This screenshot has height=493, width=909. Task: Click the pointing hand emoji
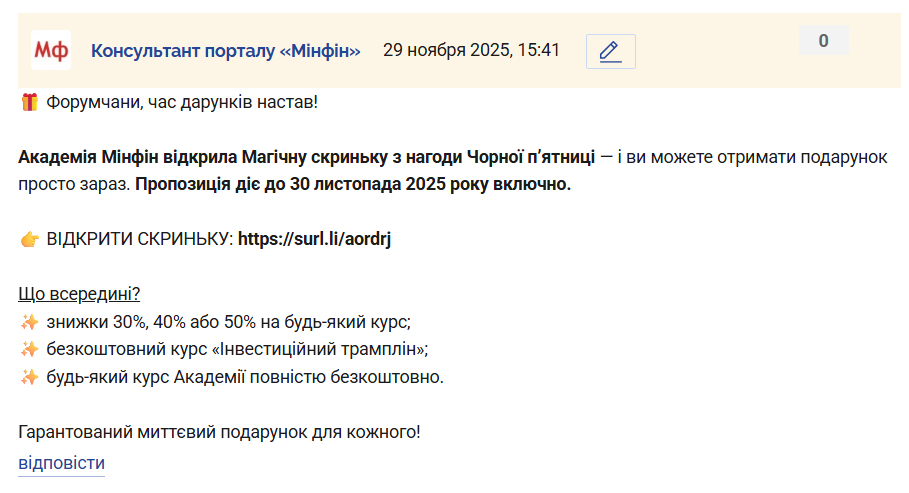tap(29, 240)
